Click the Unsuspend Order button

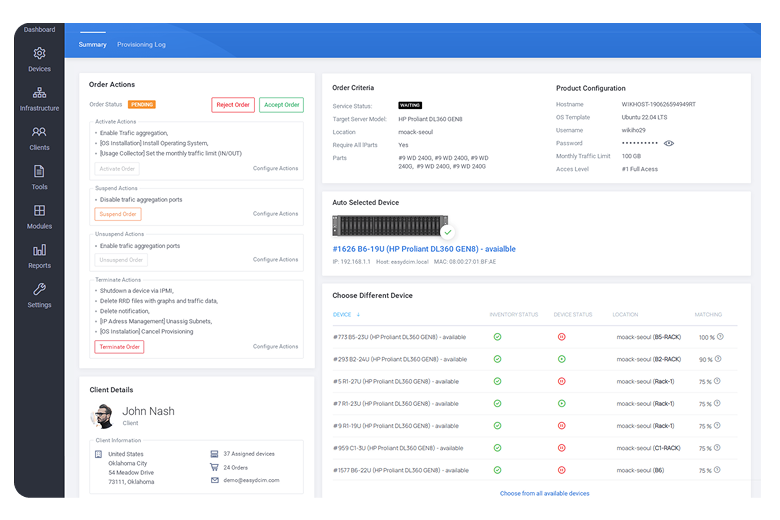[x=121, y=260]
